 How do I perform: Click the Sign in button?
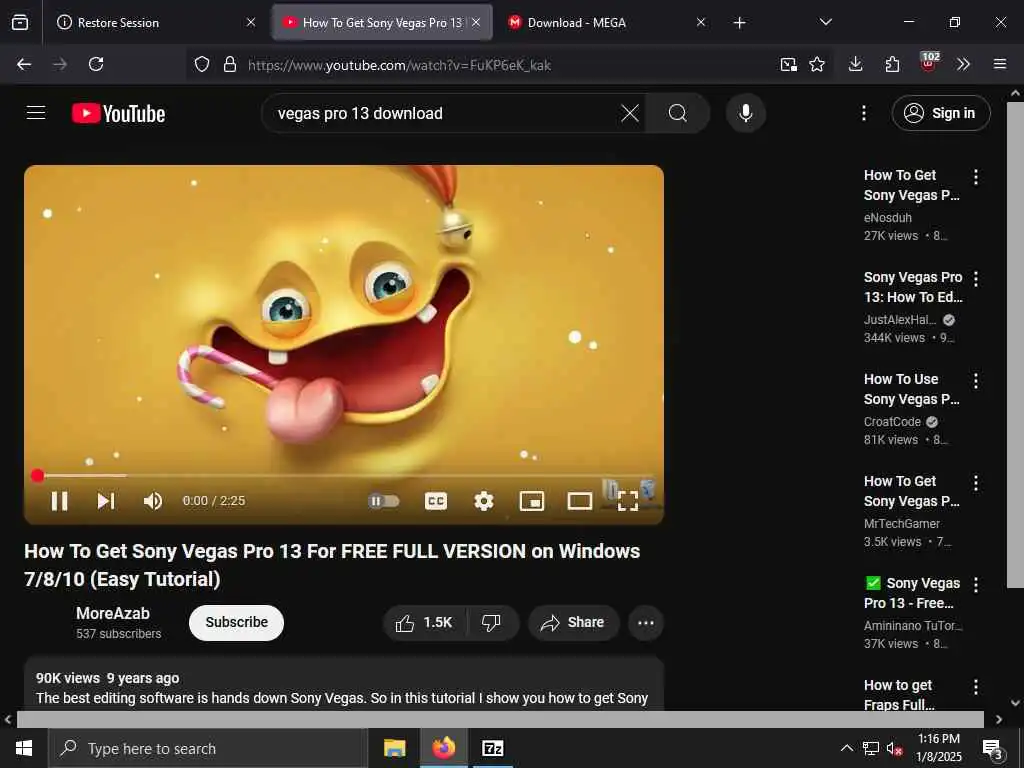pyautogui.click(x=940, y=114)
